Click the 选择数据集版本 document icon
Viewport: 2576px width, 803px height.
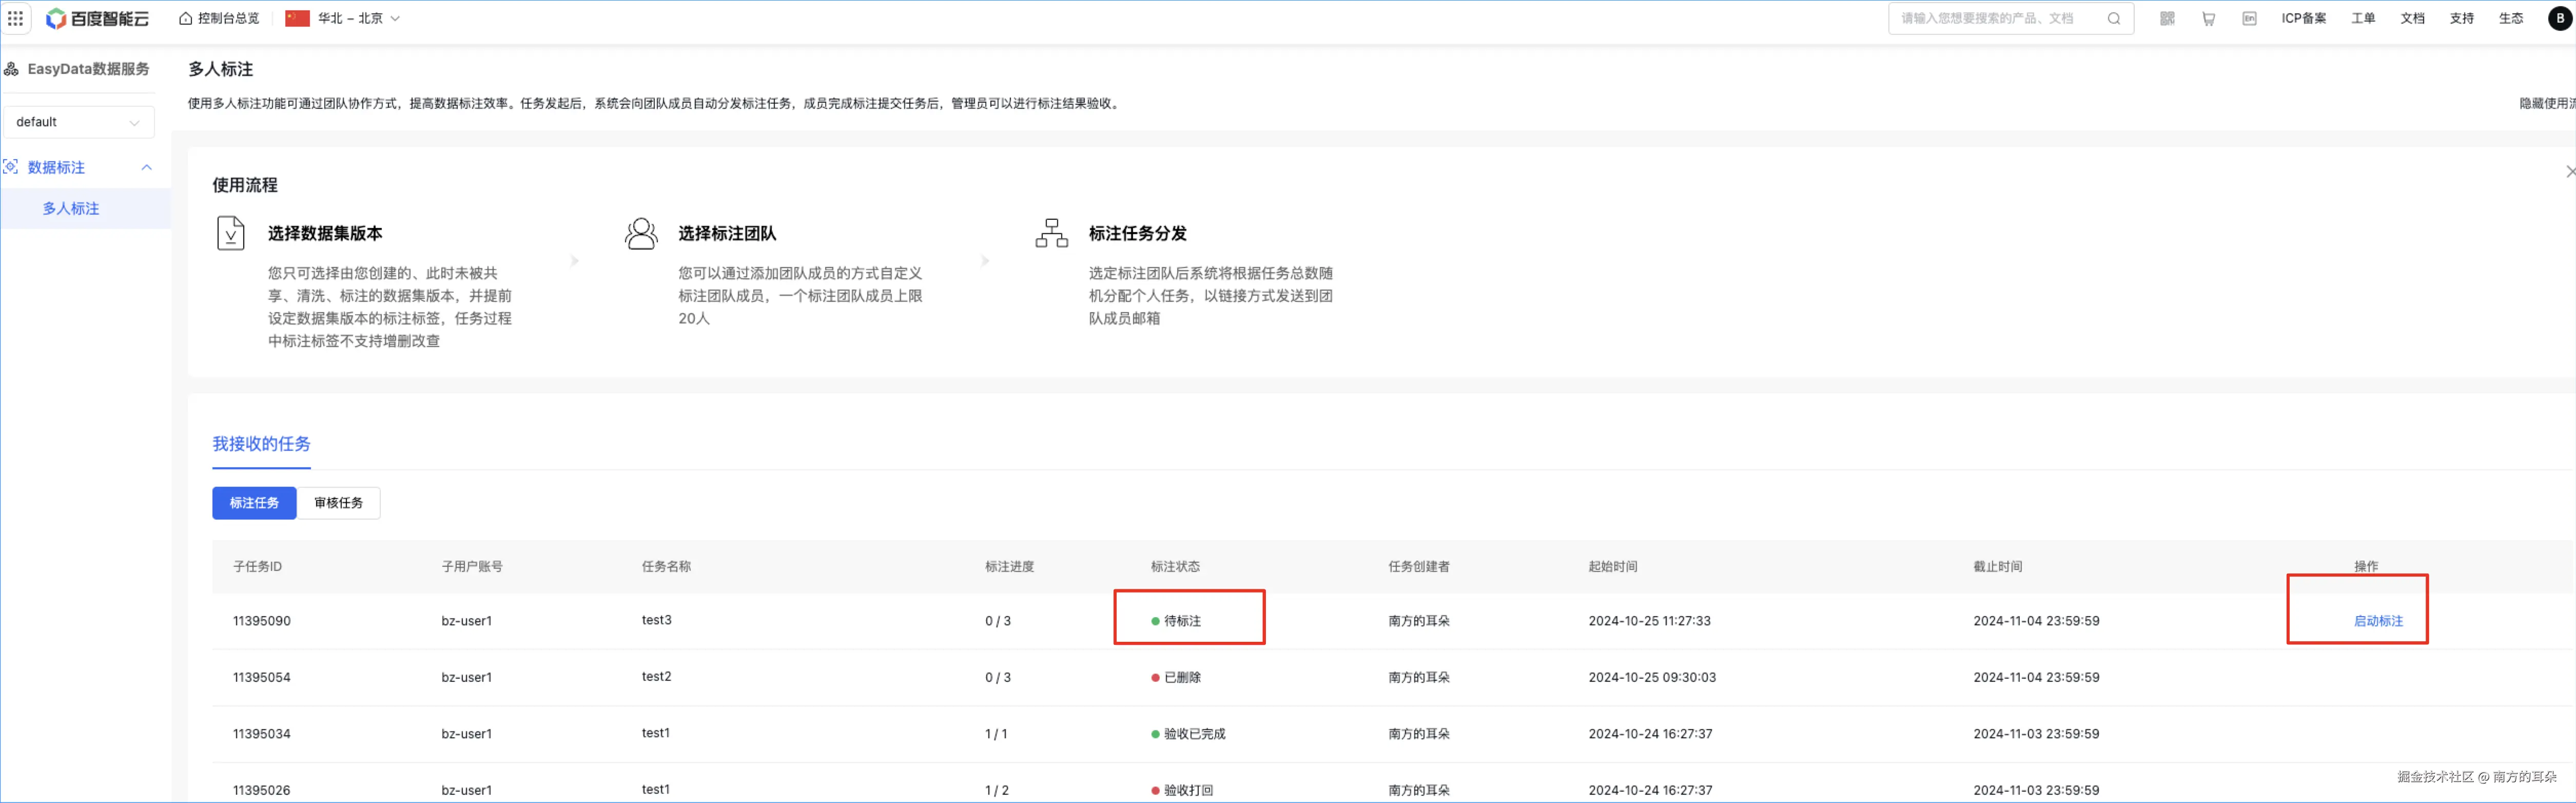(231, 233)
